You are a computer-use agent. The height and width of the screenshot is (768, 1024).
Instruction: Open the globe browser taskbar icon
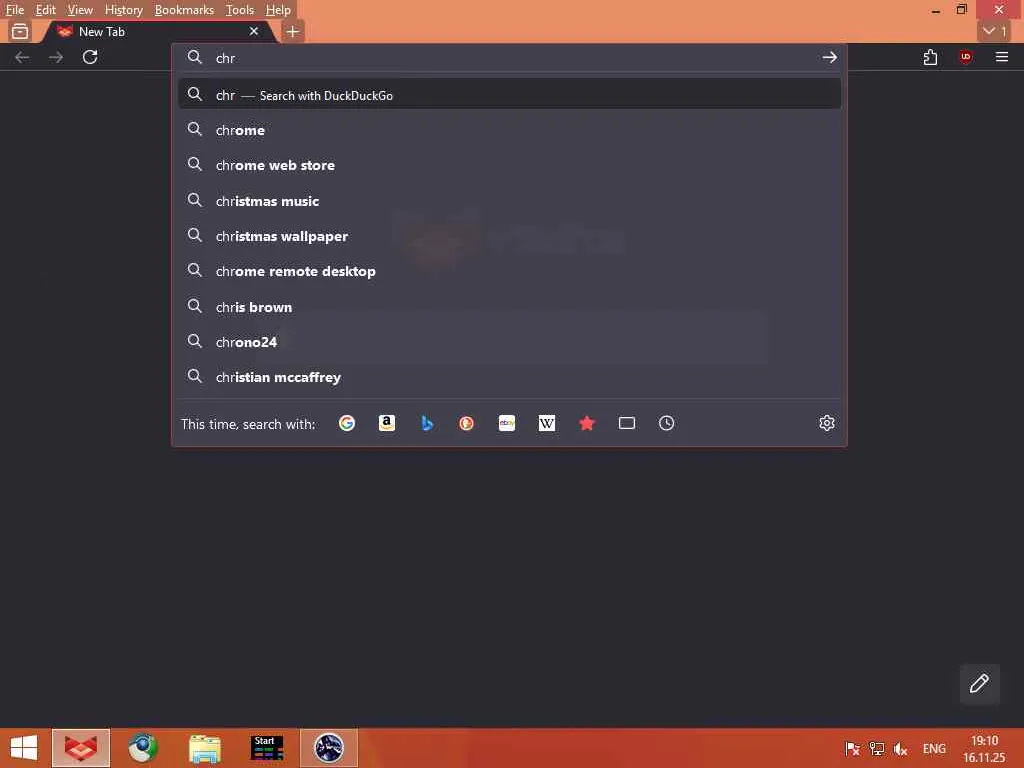tap(142, 748)
